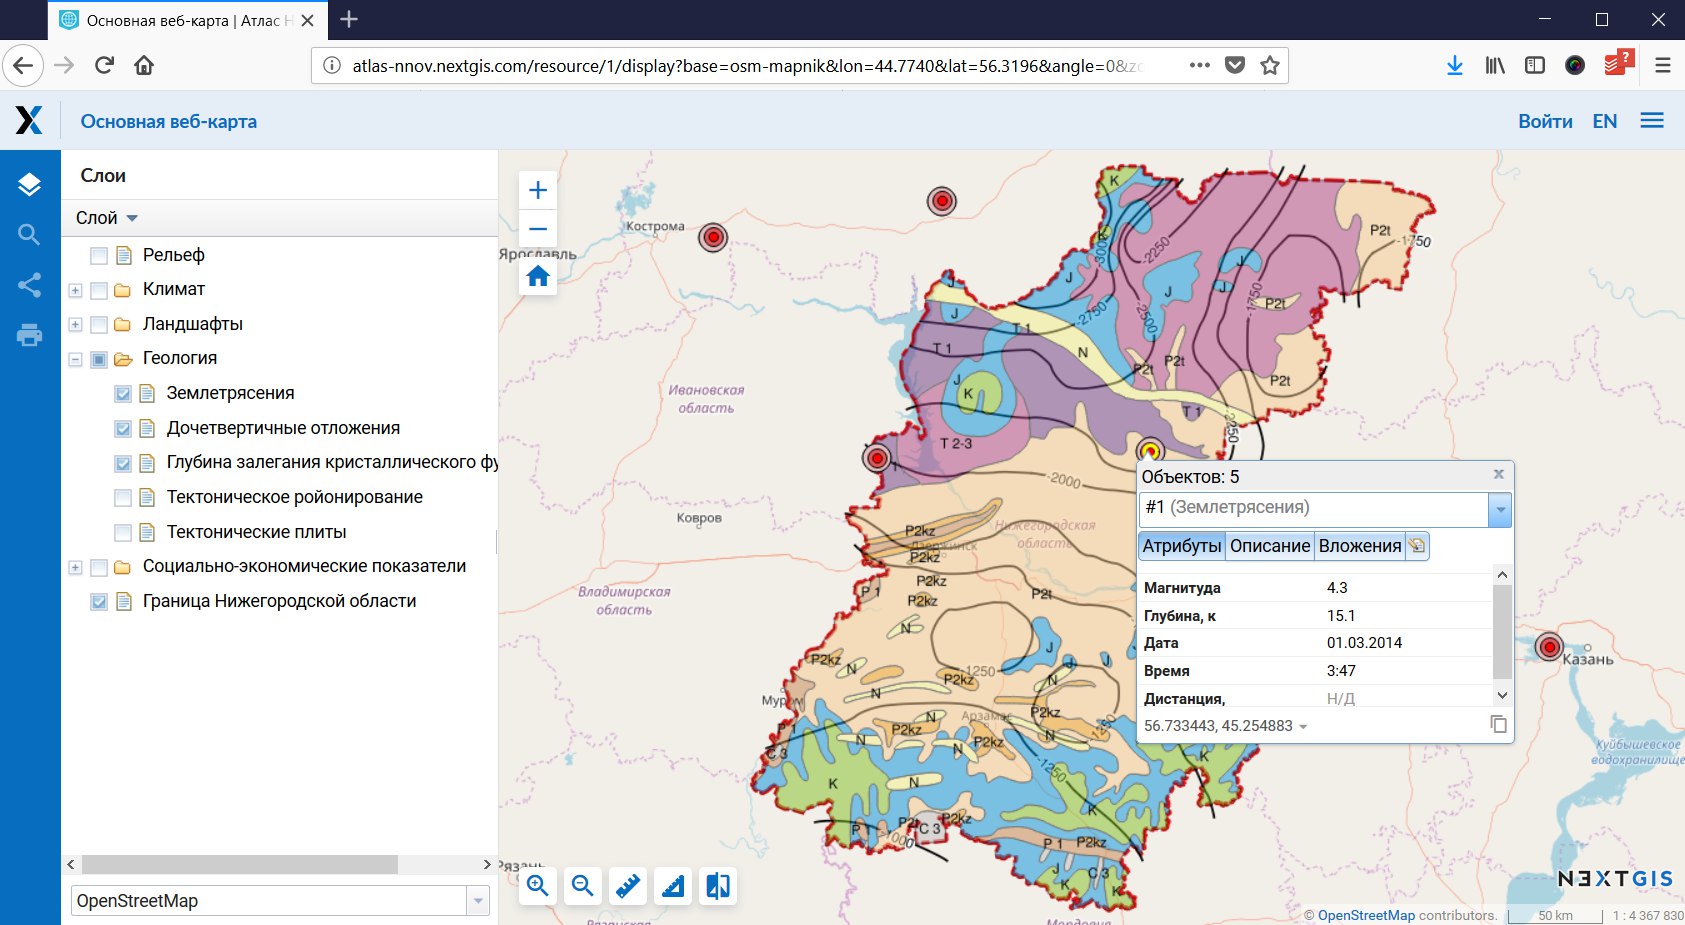
Task: Reload the page in the browser
Action: pos(104,65)
